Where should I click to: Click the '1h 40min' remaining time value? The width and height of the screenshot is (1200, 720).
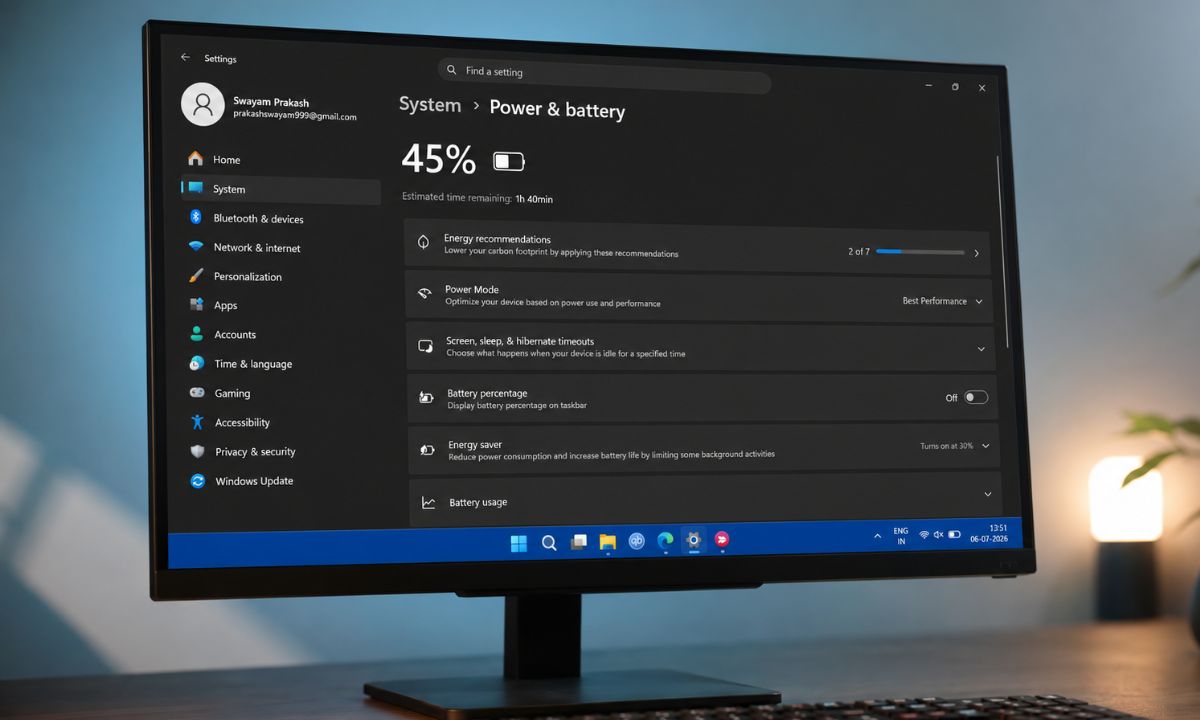(x=534, y=199)
